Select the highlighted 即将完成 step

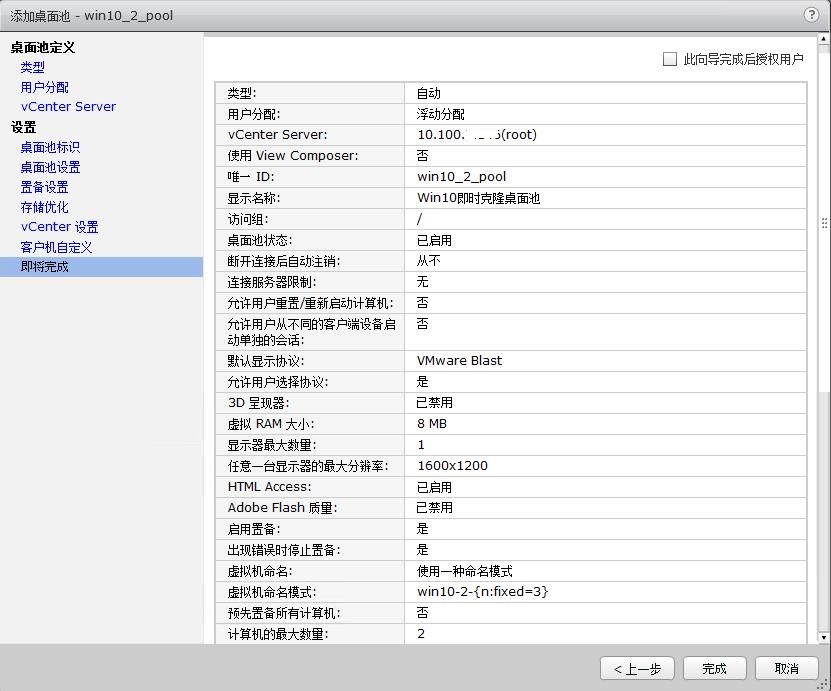(45, 267)
